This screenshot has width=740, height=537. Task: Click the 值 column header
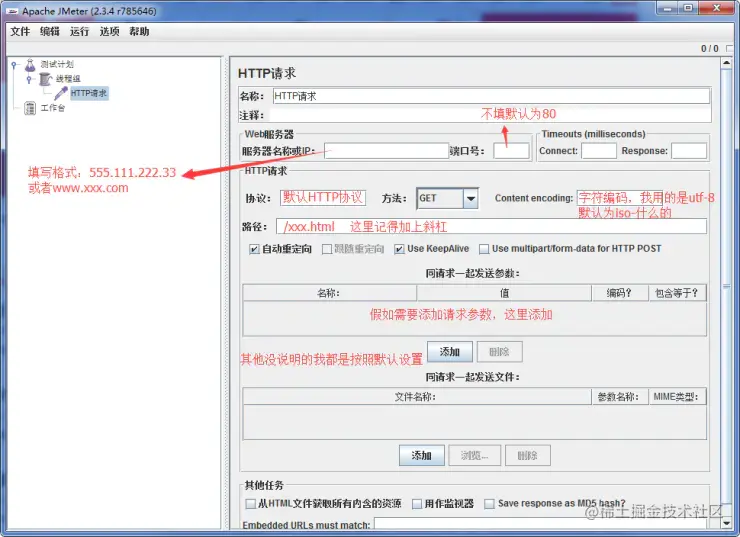point(504,293)
